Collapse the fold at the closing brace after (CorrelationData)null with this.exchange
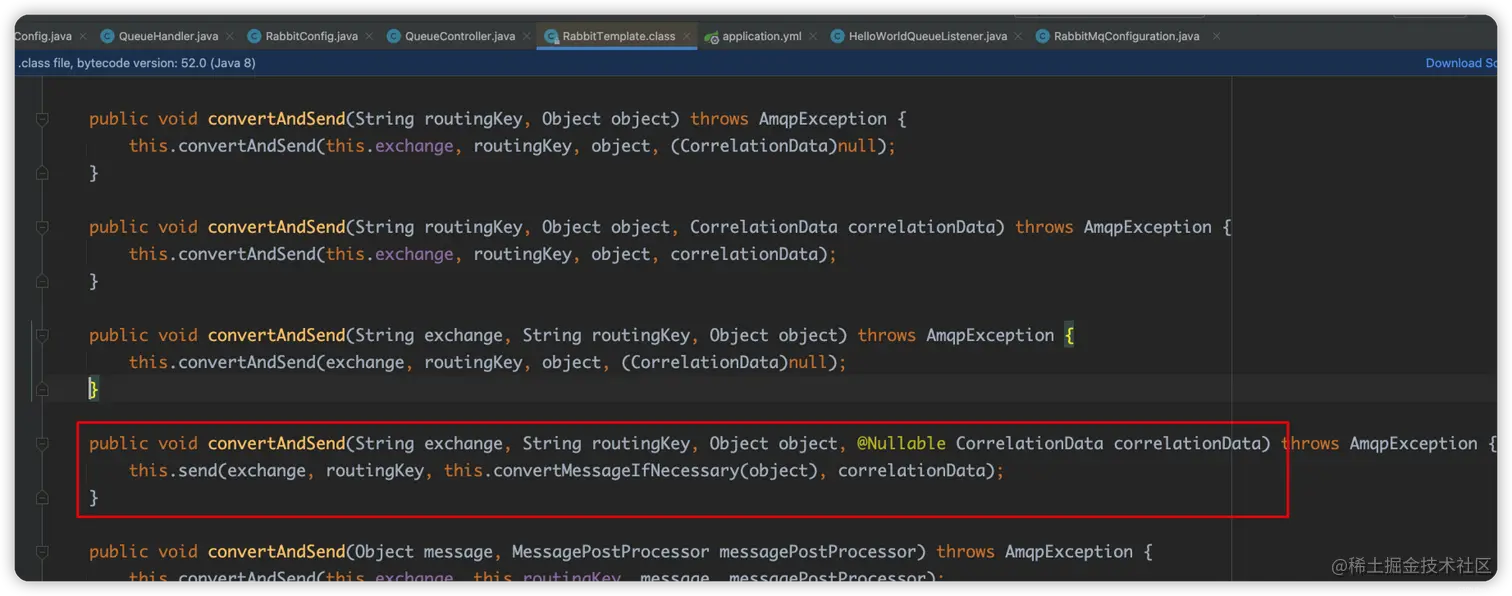1512x596 pixels. pos(42,173)
